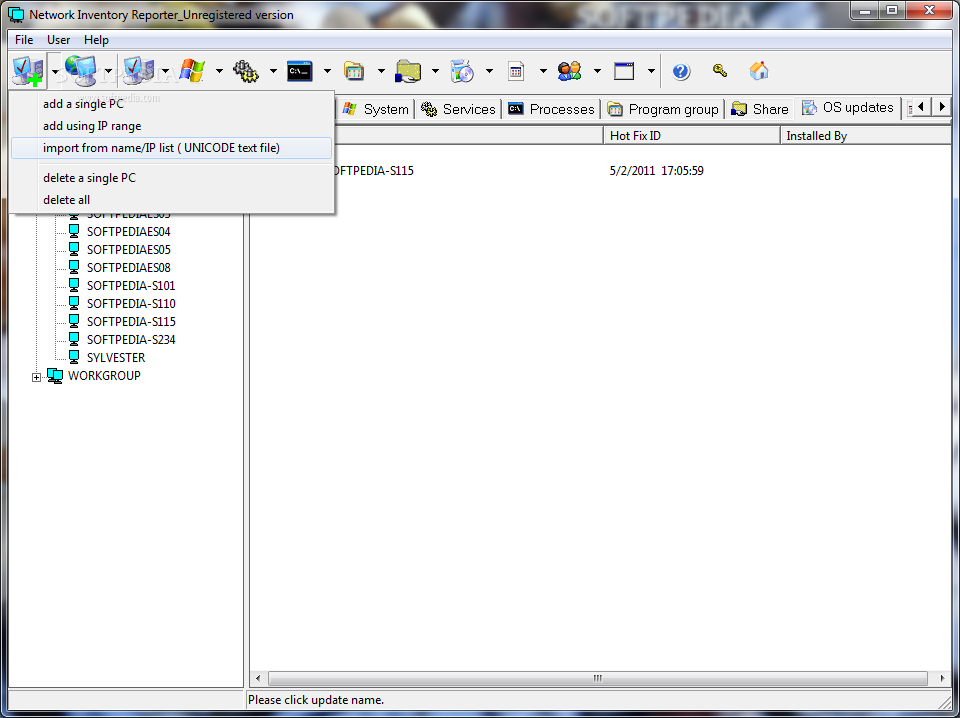Click the OS updates disc toolbar icon
Screen dimensions: 960x718
[x=462, y=71]
